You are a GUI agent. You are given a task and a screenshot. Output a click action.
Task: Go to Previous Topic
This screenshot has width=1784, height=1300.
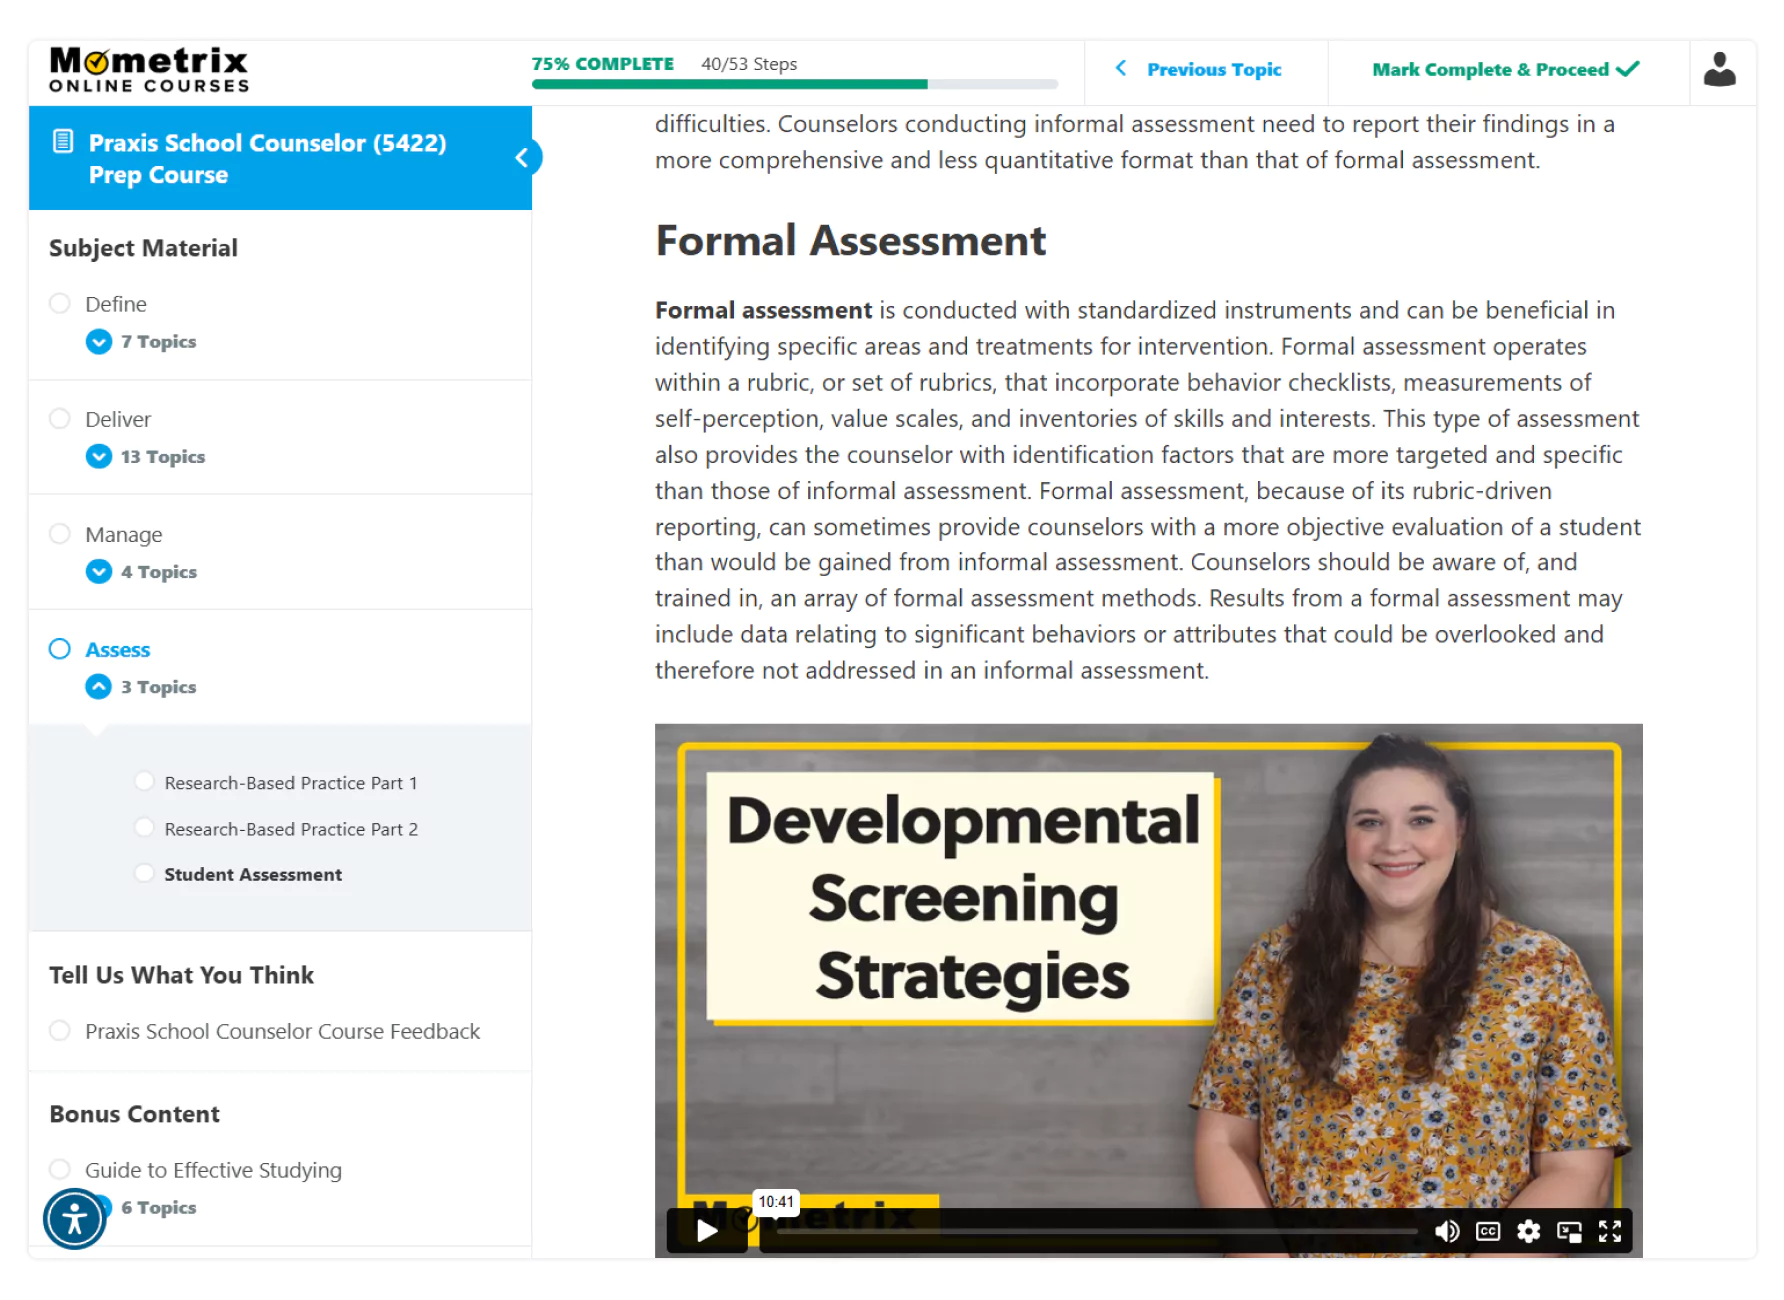1213,70
